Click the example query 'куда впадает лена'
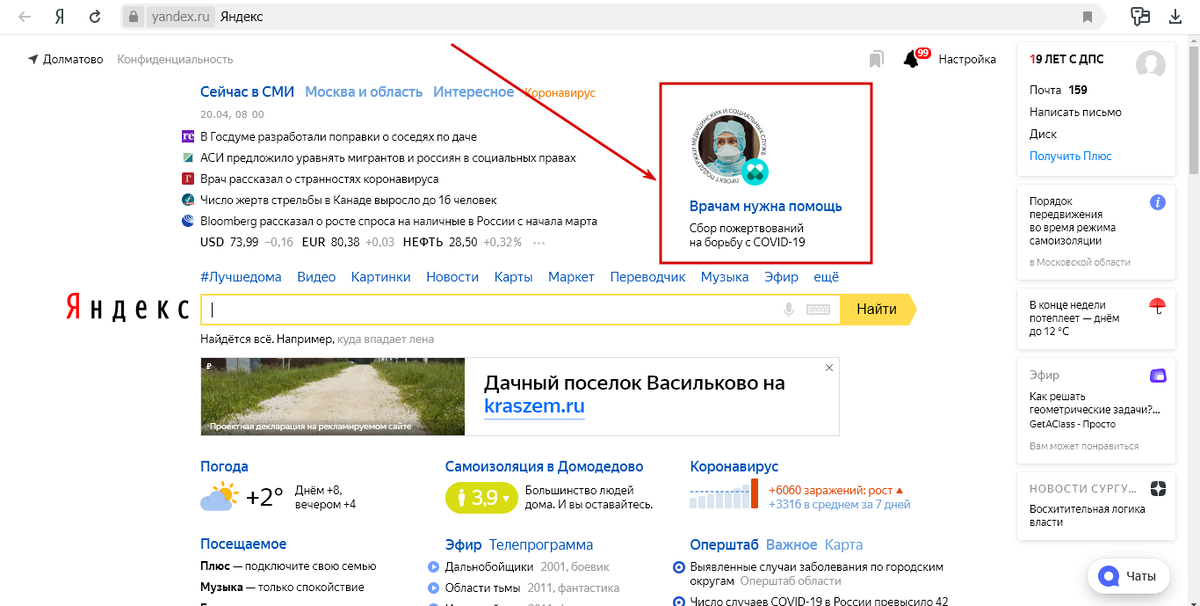This screenshot has width=1200, height=606. pyautogui.click(x=387, y=341)
